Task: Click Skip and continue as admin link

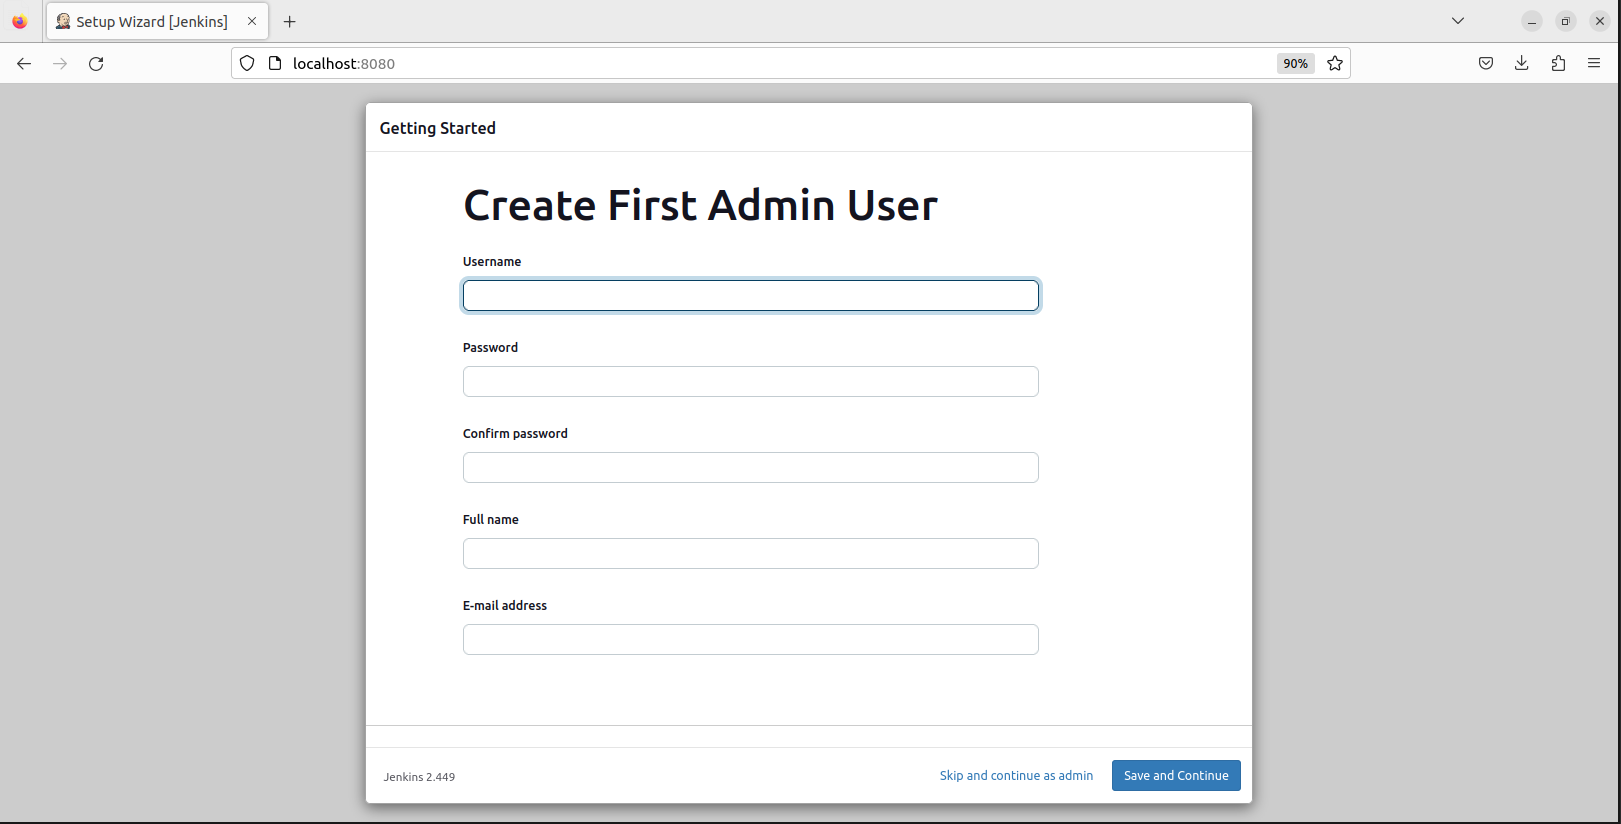Action: 1016,776
